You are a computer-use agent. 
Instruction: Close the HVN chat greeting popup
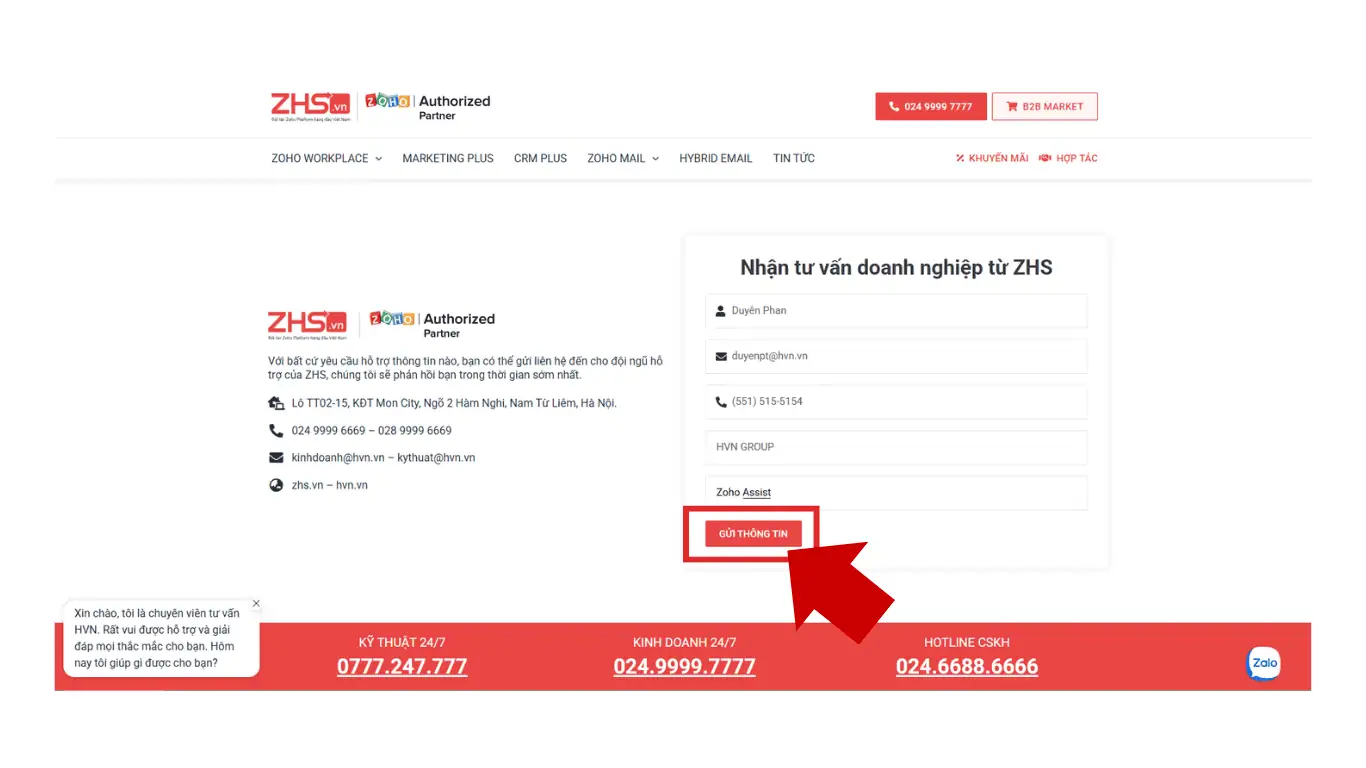pyautogui.click(x=256, y=603)
